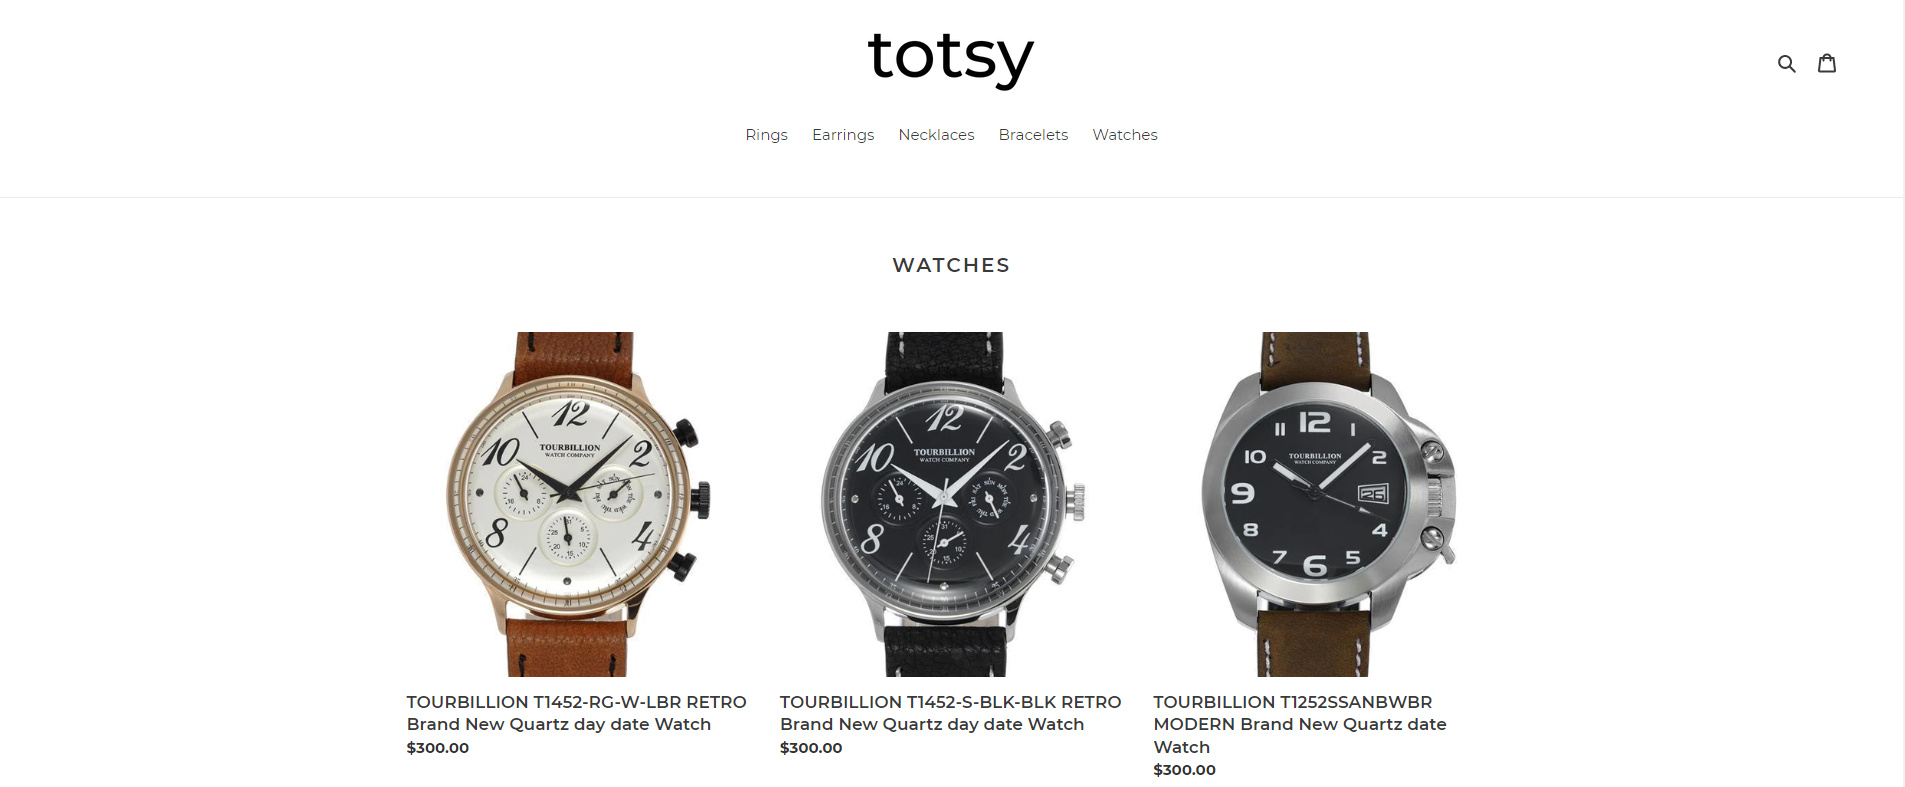This screenshot has width=1905, height=787.
Task: Click the totsy store logo
Action: pos(951,57)
